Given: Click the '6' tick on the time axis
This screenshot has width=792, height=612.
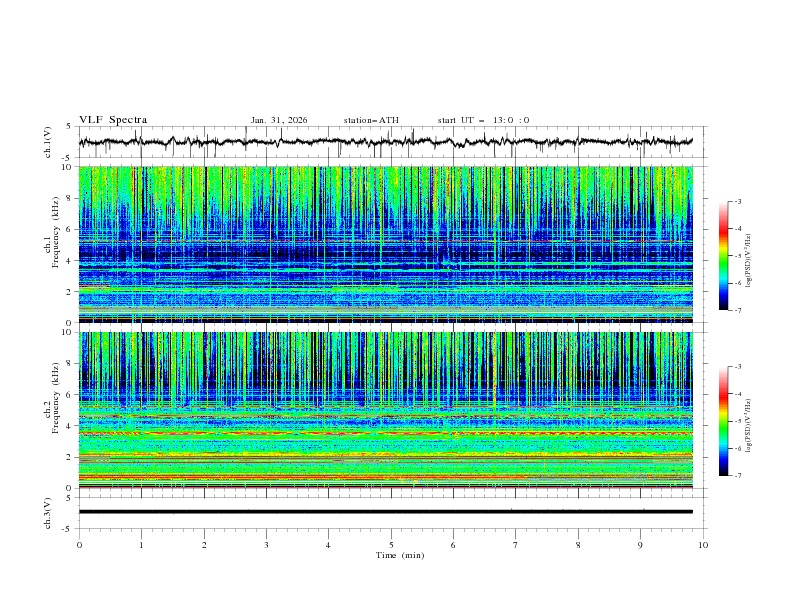Looking at the screenshot, I should pyautogui.click(x=453, y=545).
